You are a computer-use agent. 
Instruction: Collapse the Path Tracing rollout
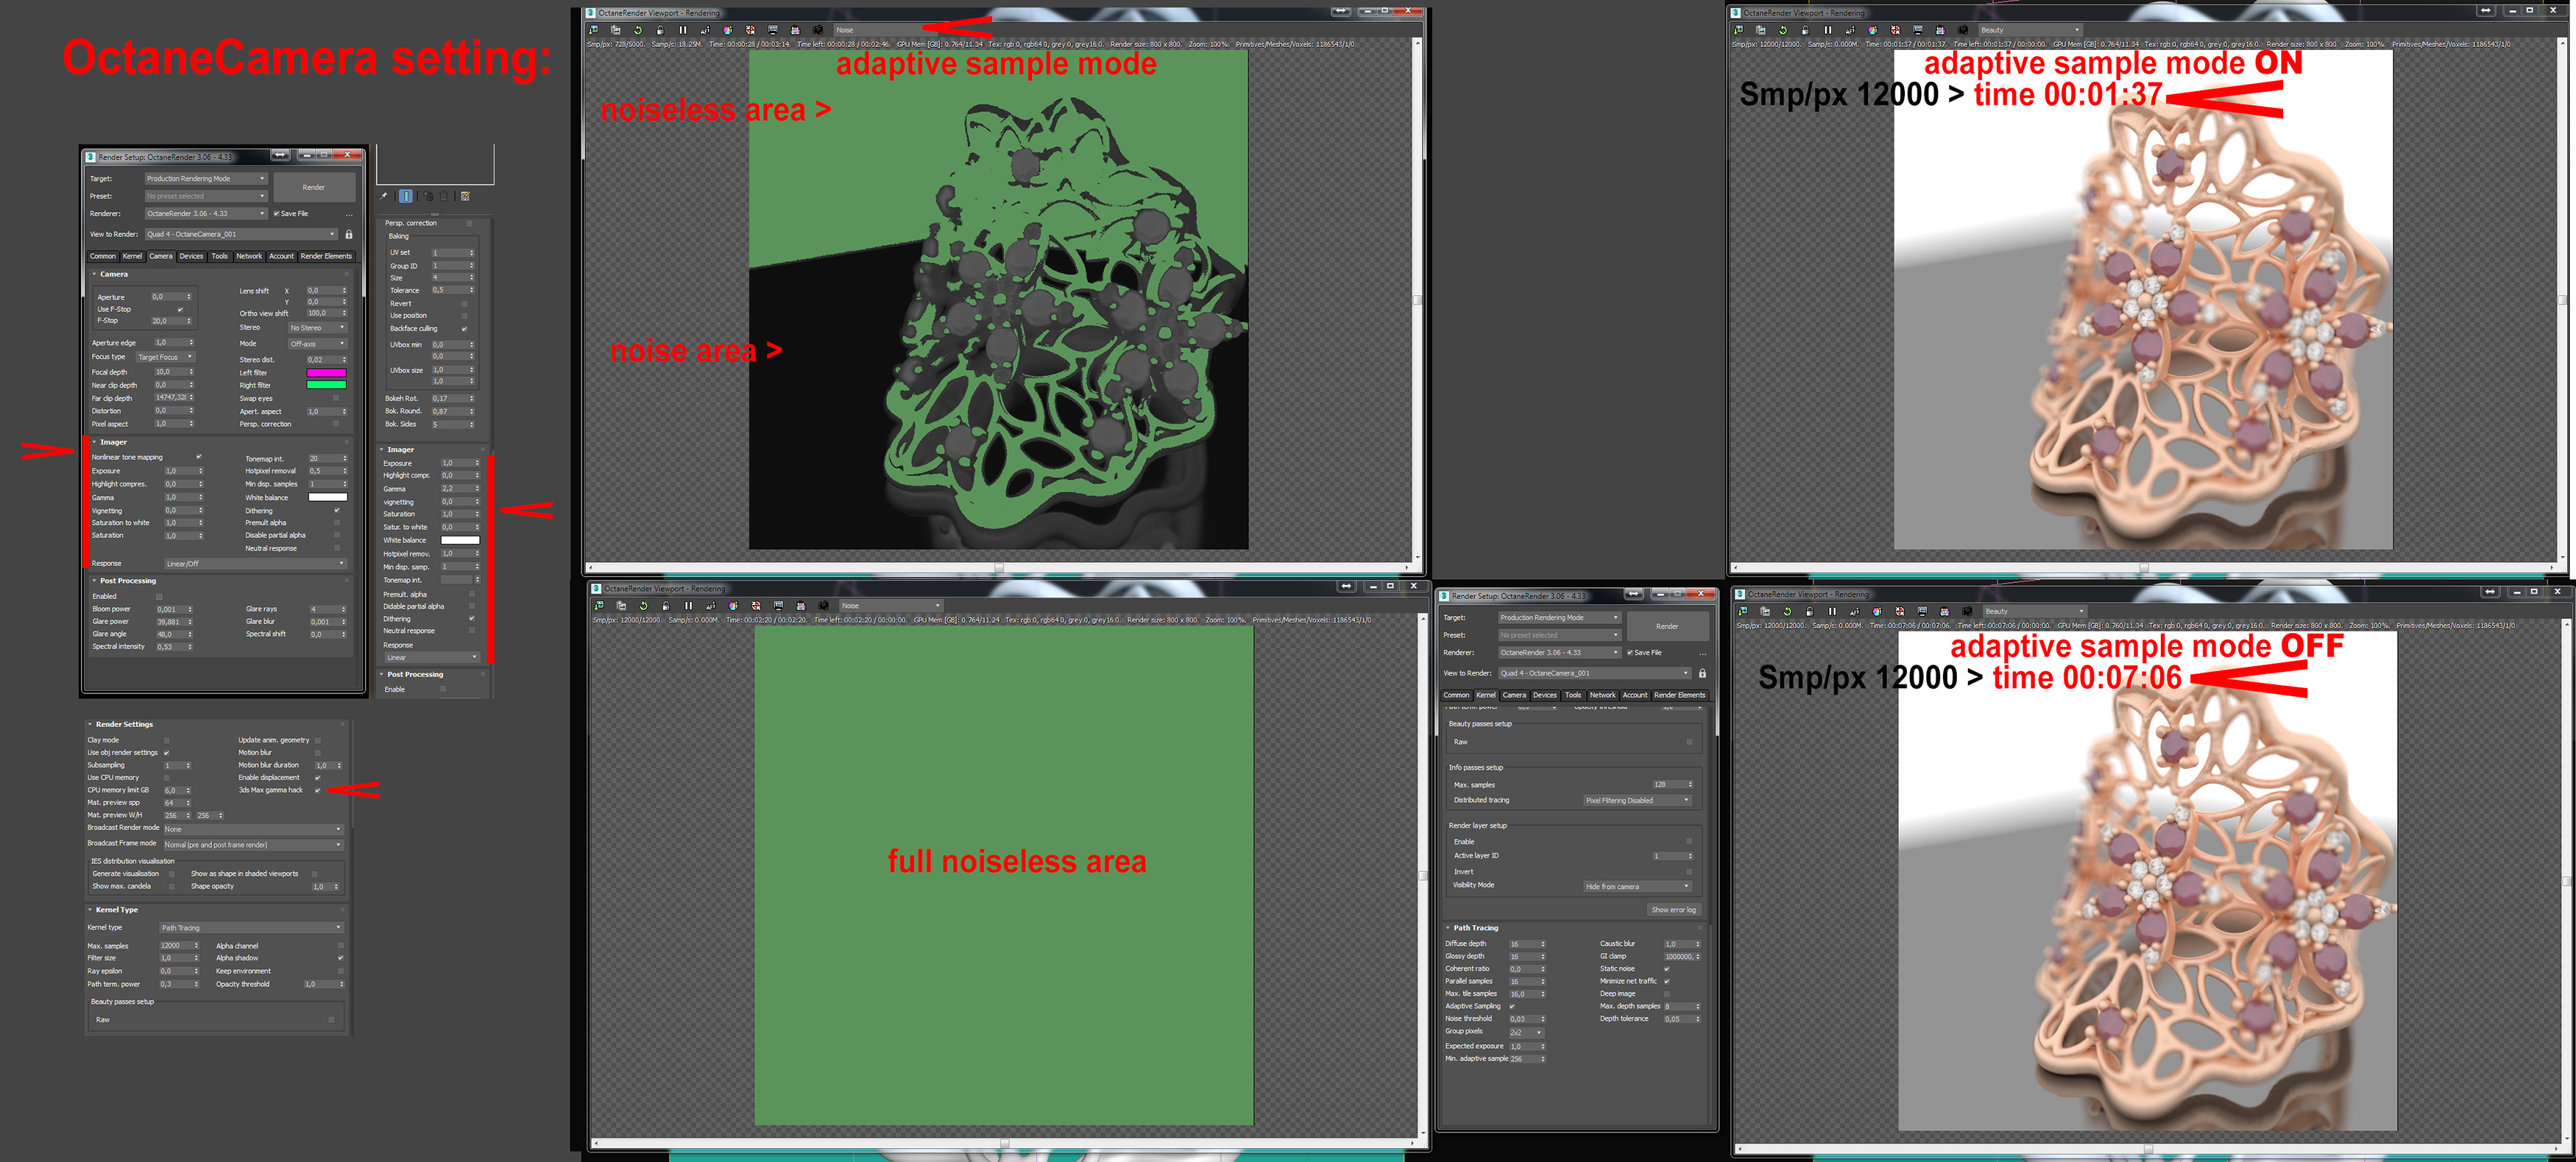point(1476,928)
